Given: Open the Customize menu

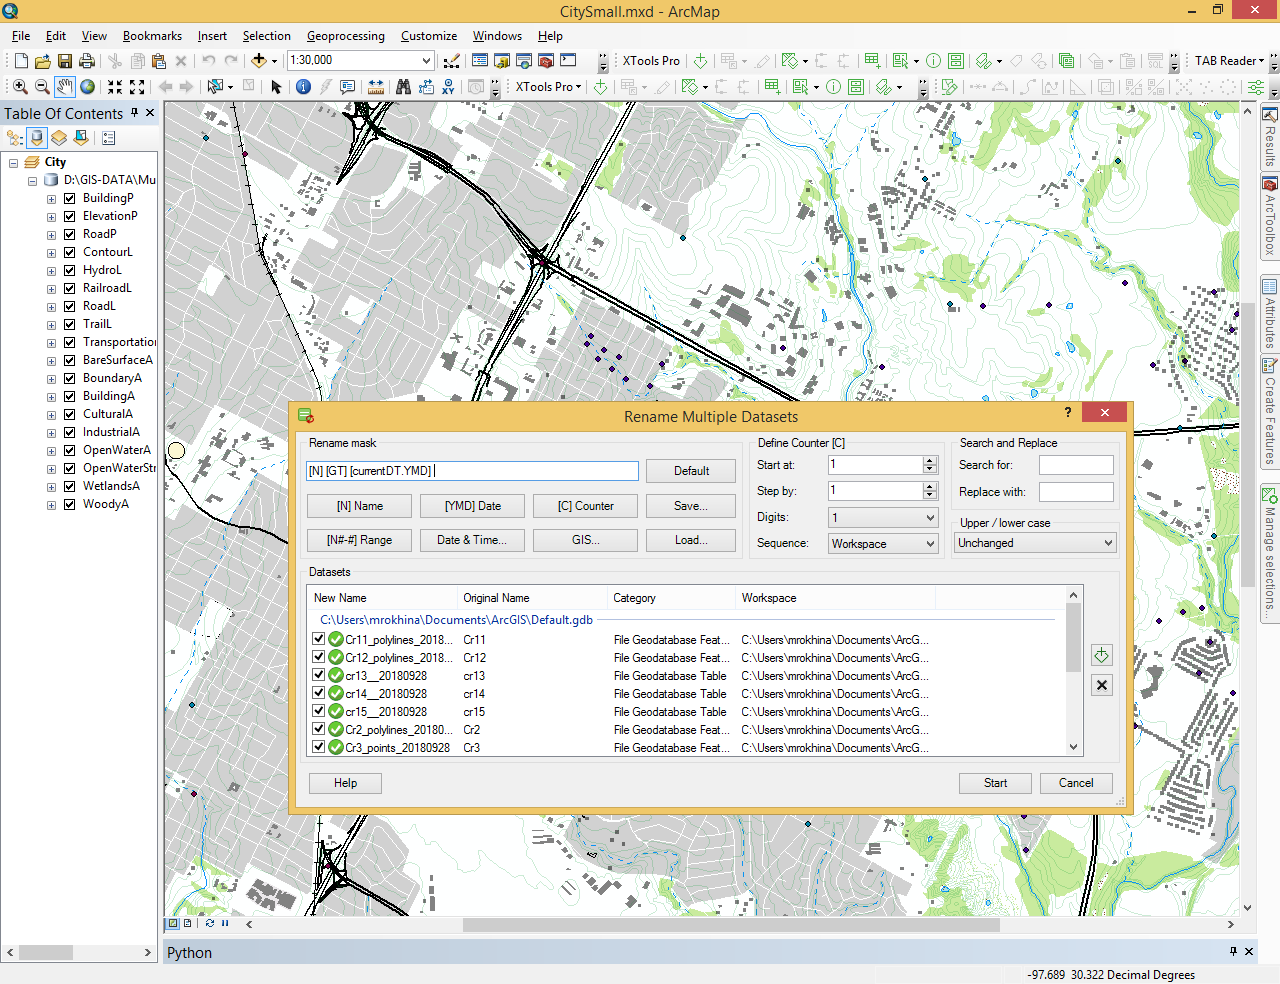Looking at the screenshot, I should tap(429, 36).
